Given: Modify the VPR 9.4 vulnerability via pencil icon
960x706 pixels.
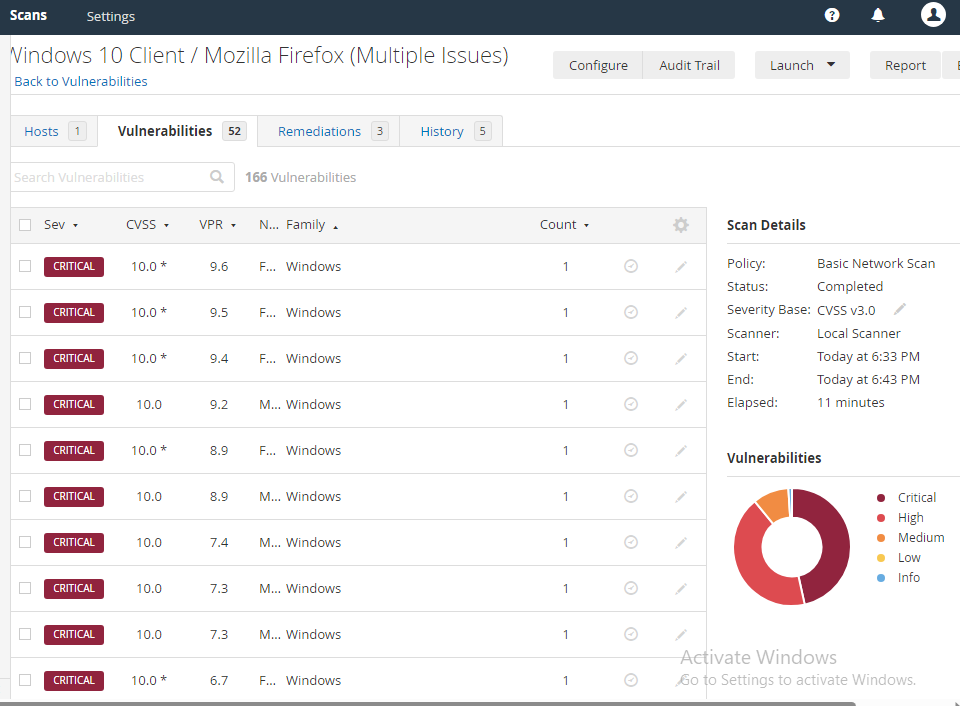Looking at the screenshot, I should click(x=681, y=358).
